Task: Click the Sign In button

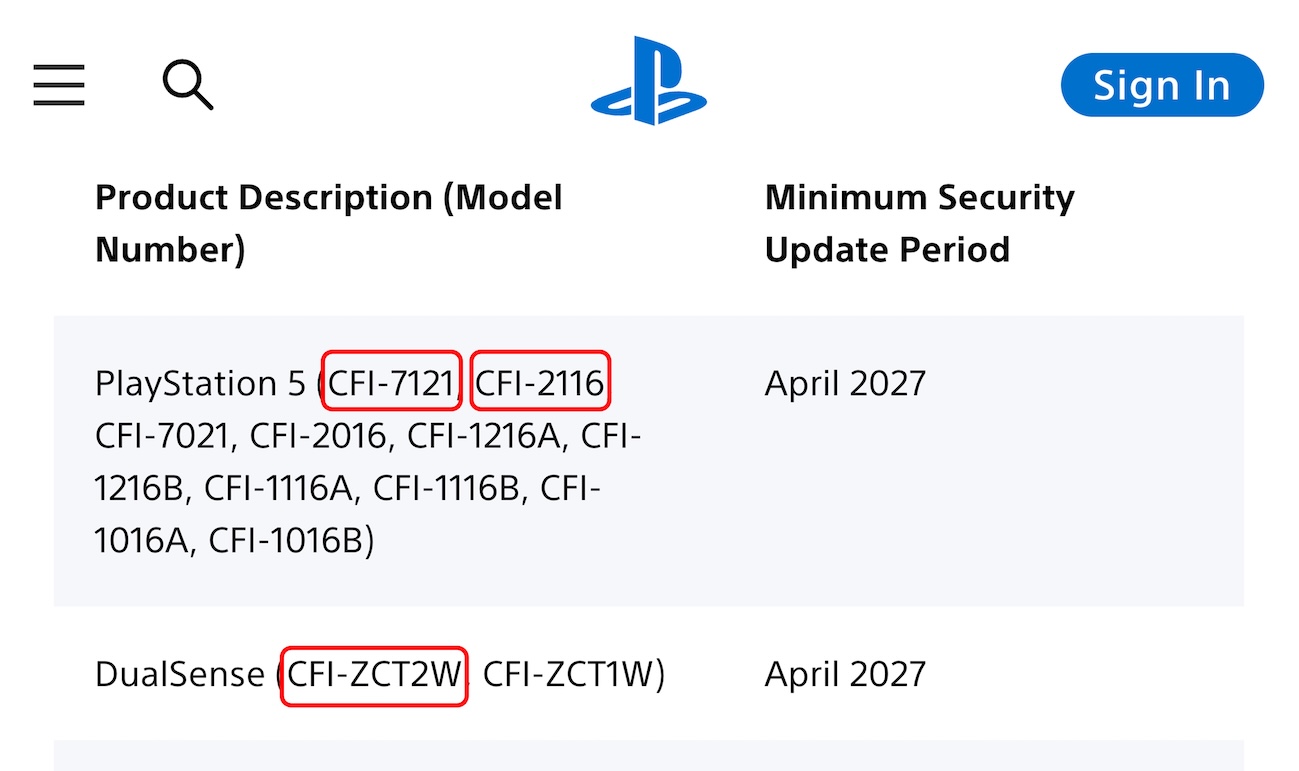Action: click(x=1162, y=85)
